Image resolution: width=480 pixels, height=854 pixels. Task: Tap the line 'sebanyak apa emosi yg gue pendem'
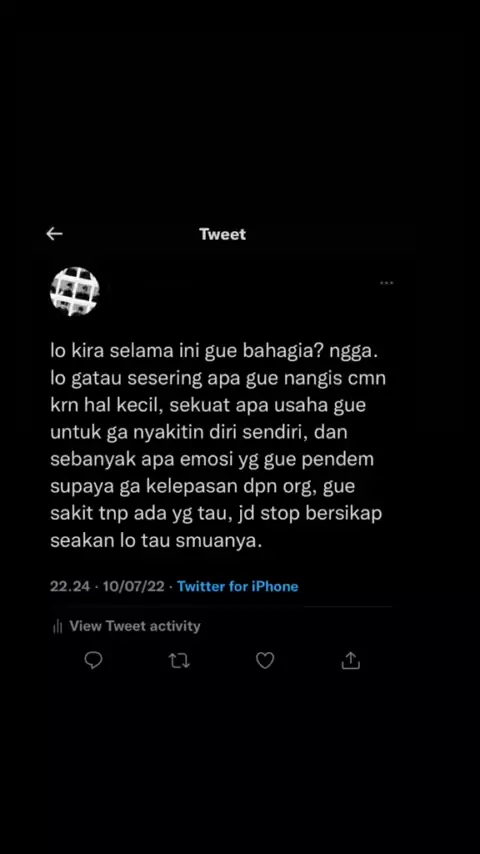pyautogui.click(x=212, y=460)
